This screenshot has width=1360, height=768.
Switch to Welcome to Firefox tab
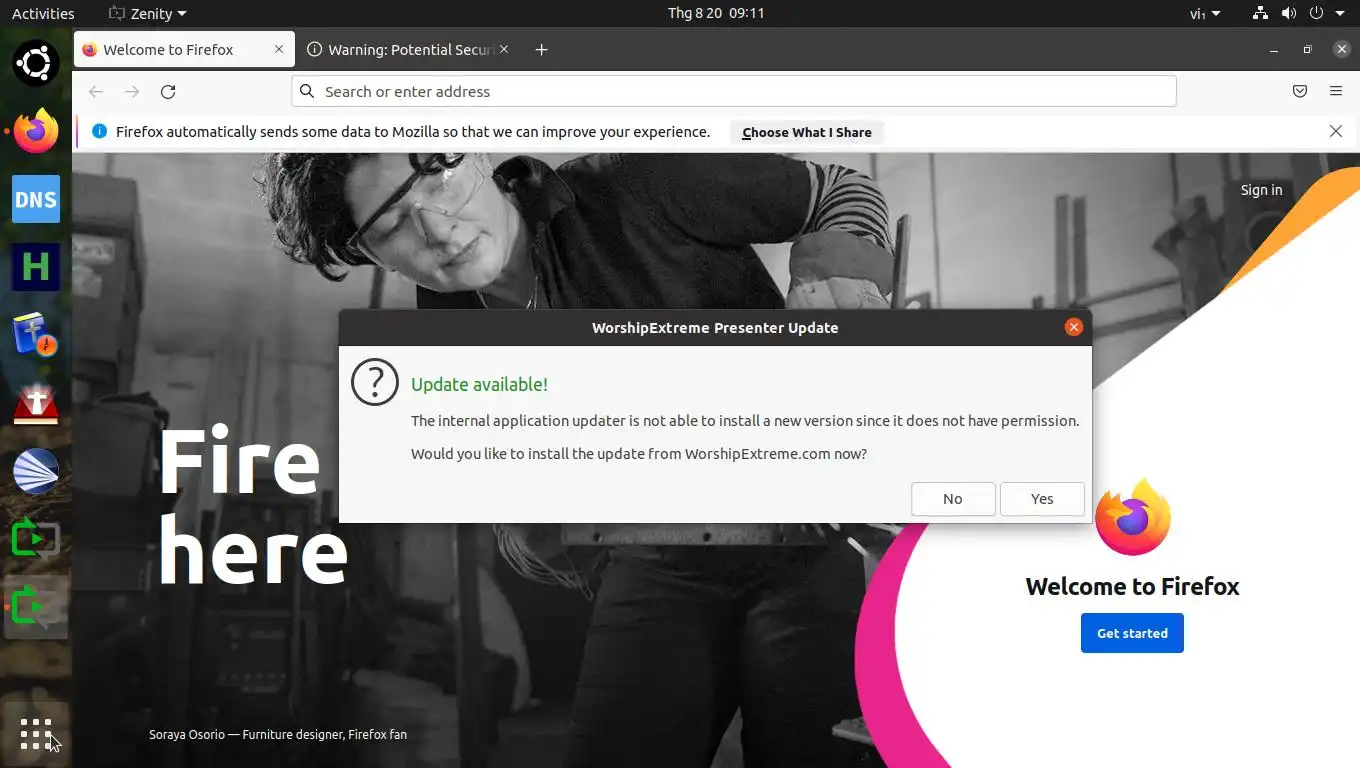point(185,50)
